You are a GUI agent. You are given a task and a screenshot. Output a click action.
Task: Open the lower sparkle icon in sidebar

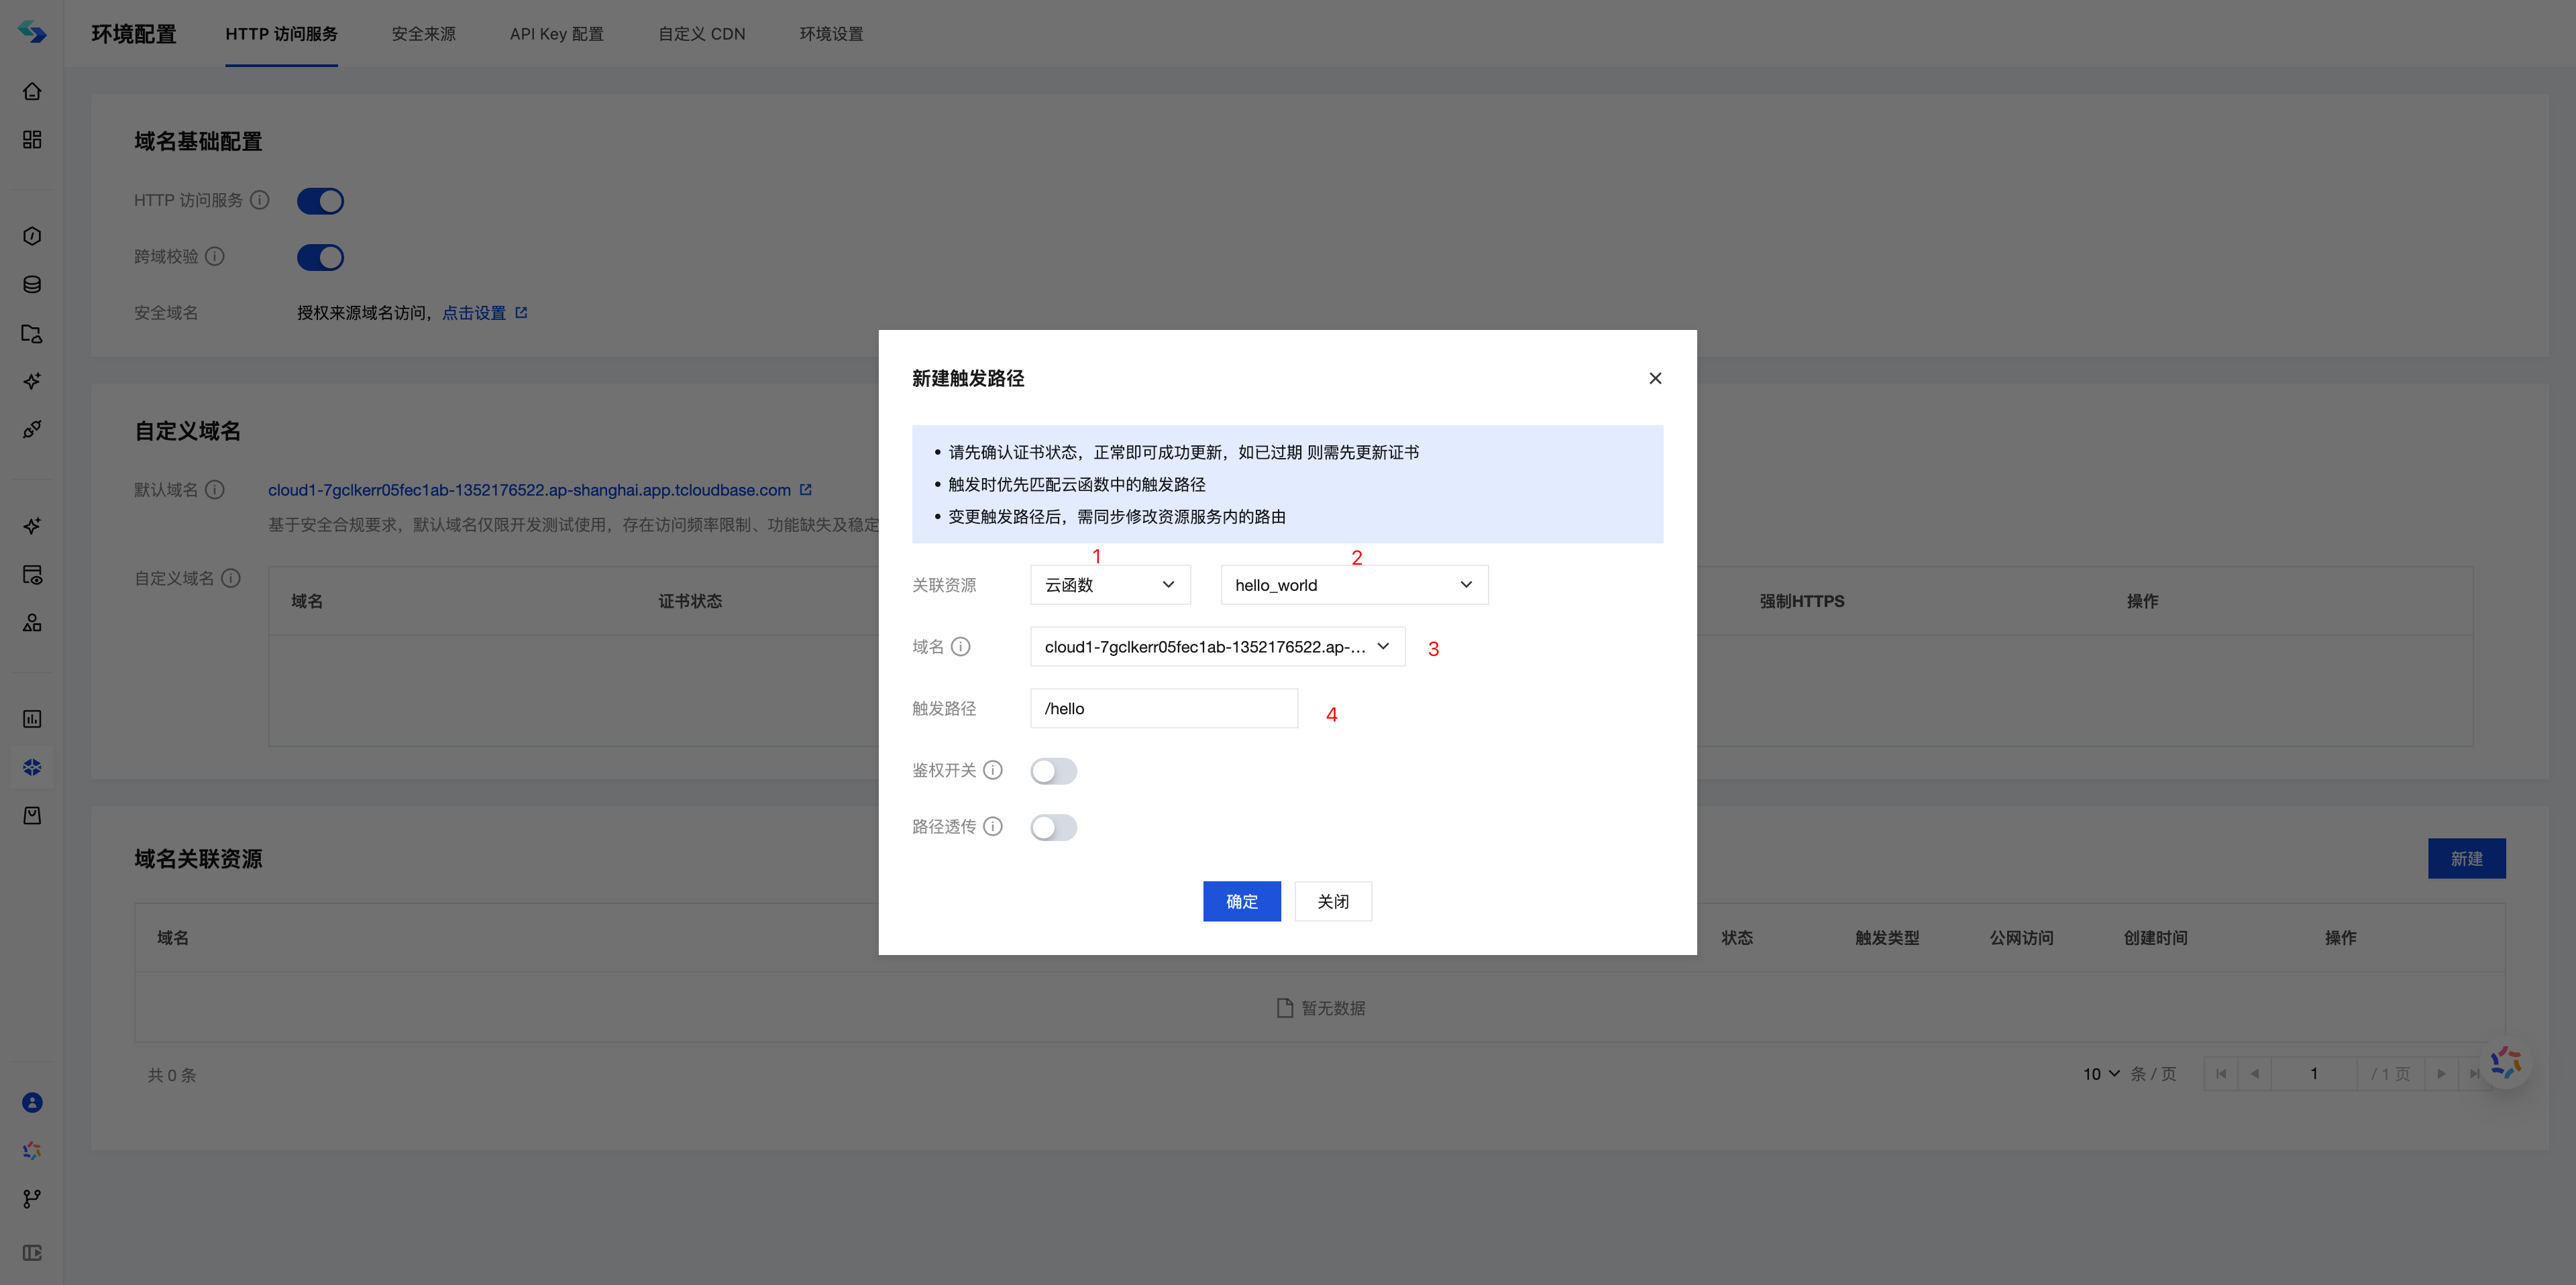tap(32, 526)
